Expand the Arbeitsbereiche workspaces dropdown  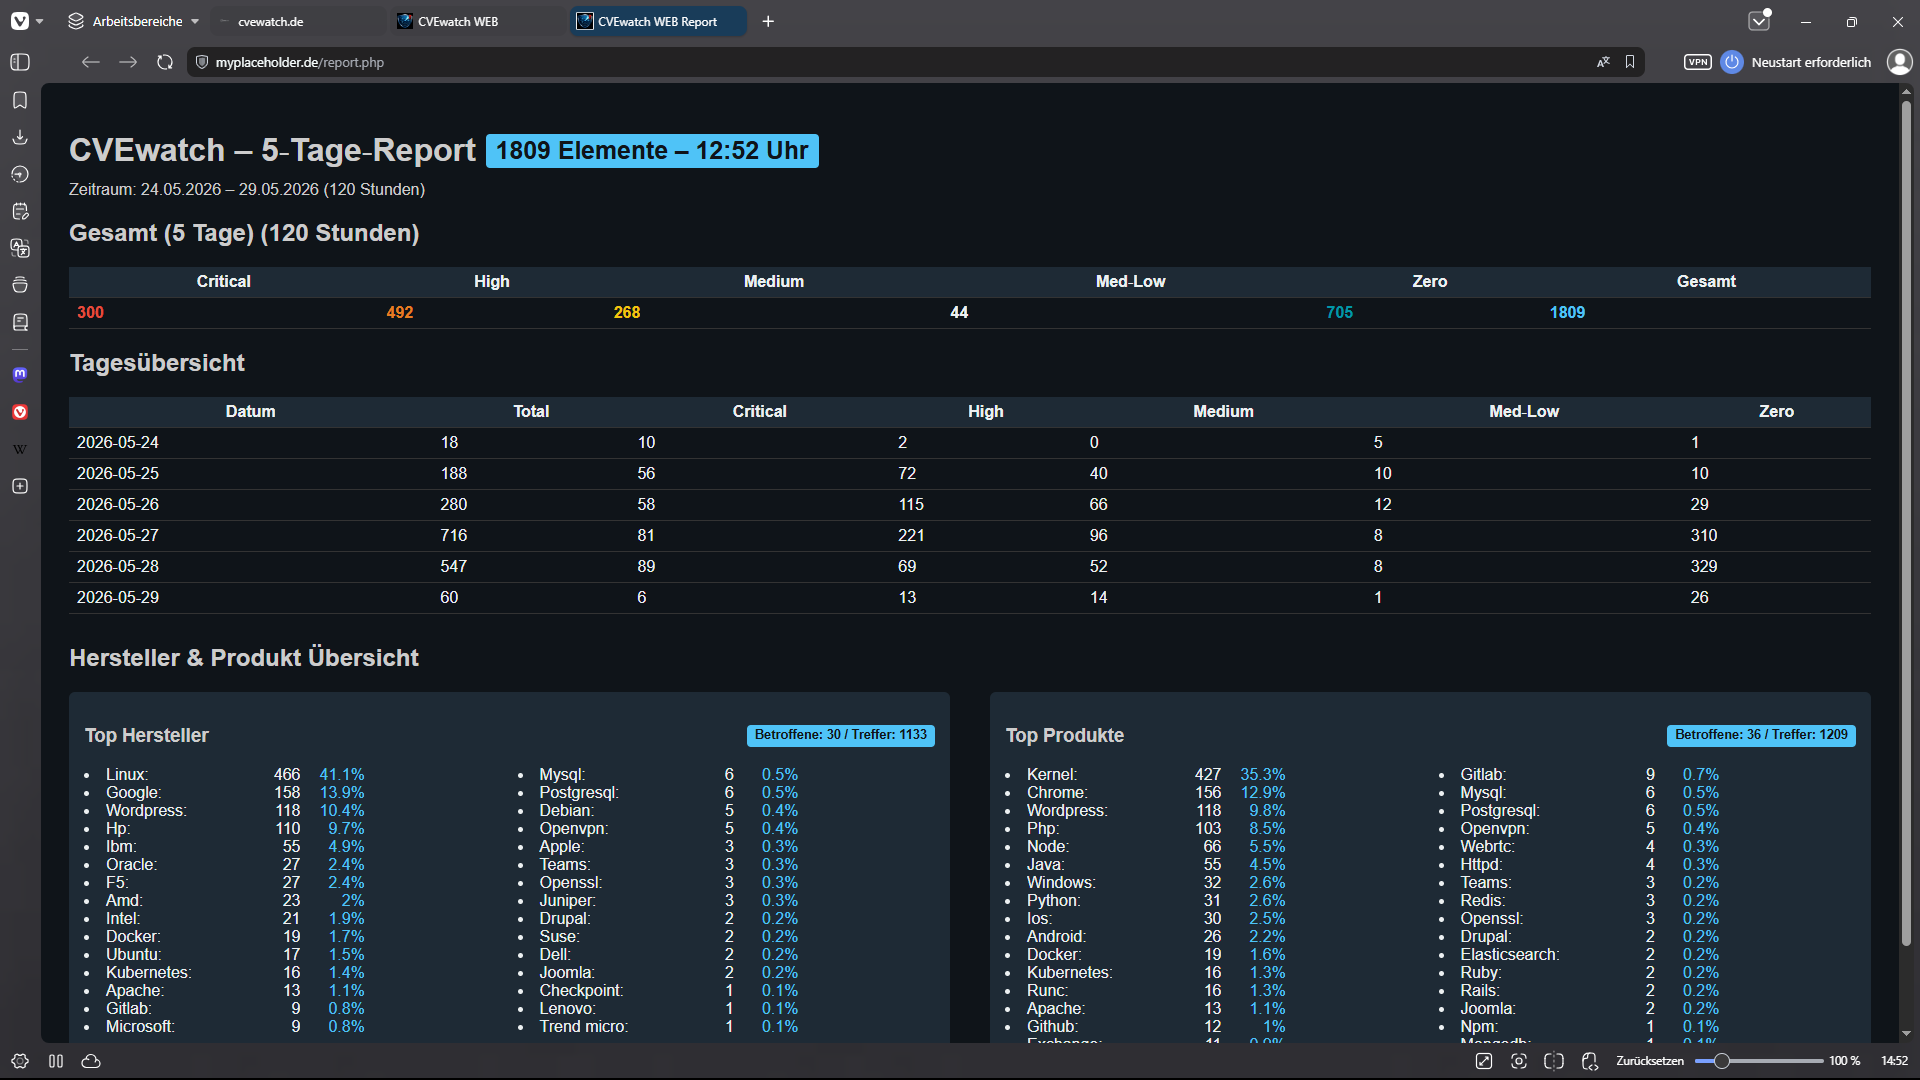pyautogui.click(x=134, y=21)
